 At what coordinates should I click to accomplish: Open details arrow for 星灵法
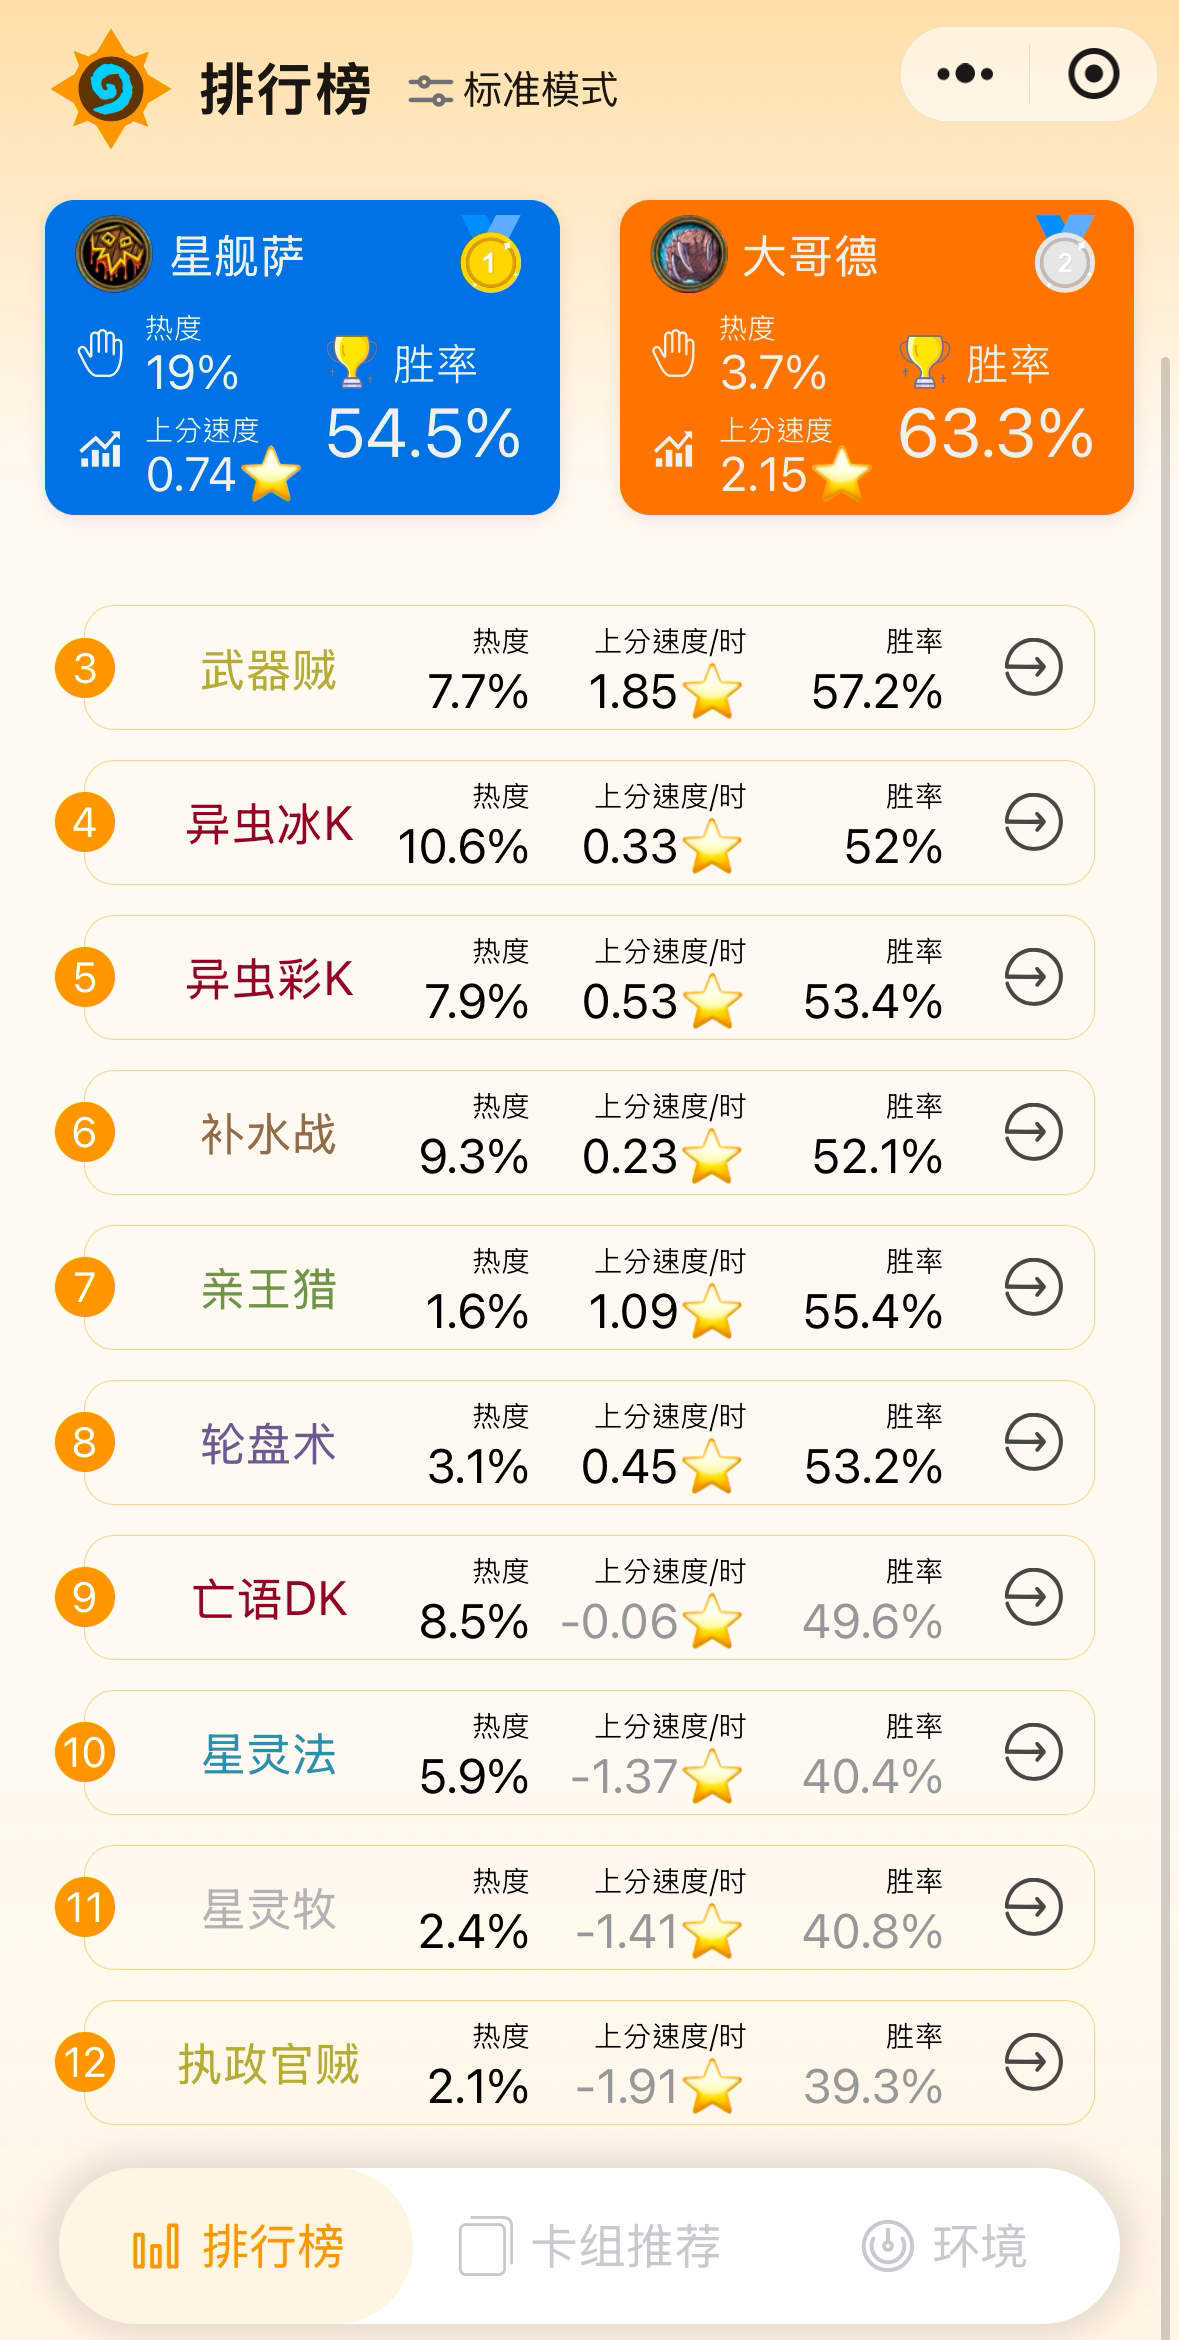pyautogui.click(x=1032, y=1752)
